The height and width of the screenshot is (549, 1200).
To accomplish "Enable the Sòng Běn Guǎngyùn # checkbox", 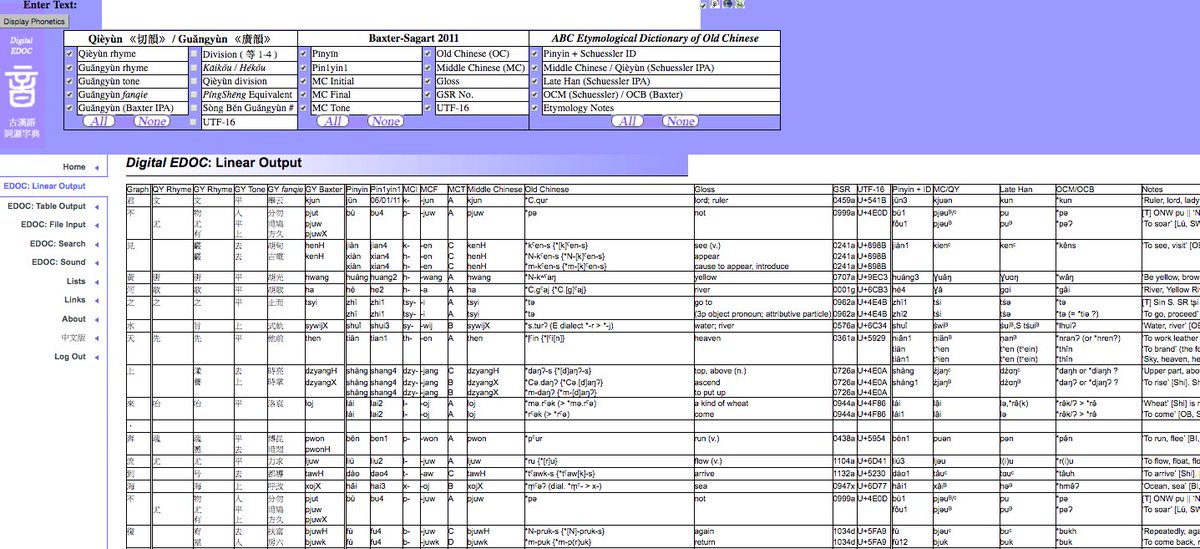I will coord(194,107).
